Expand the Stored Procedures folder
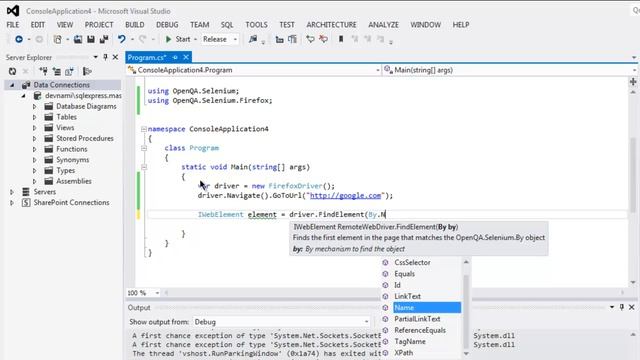The height and width of the screenshot is (360, 640). tap(35, 138)
